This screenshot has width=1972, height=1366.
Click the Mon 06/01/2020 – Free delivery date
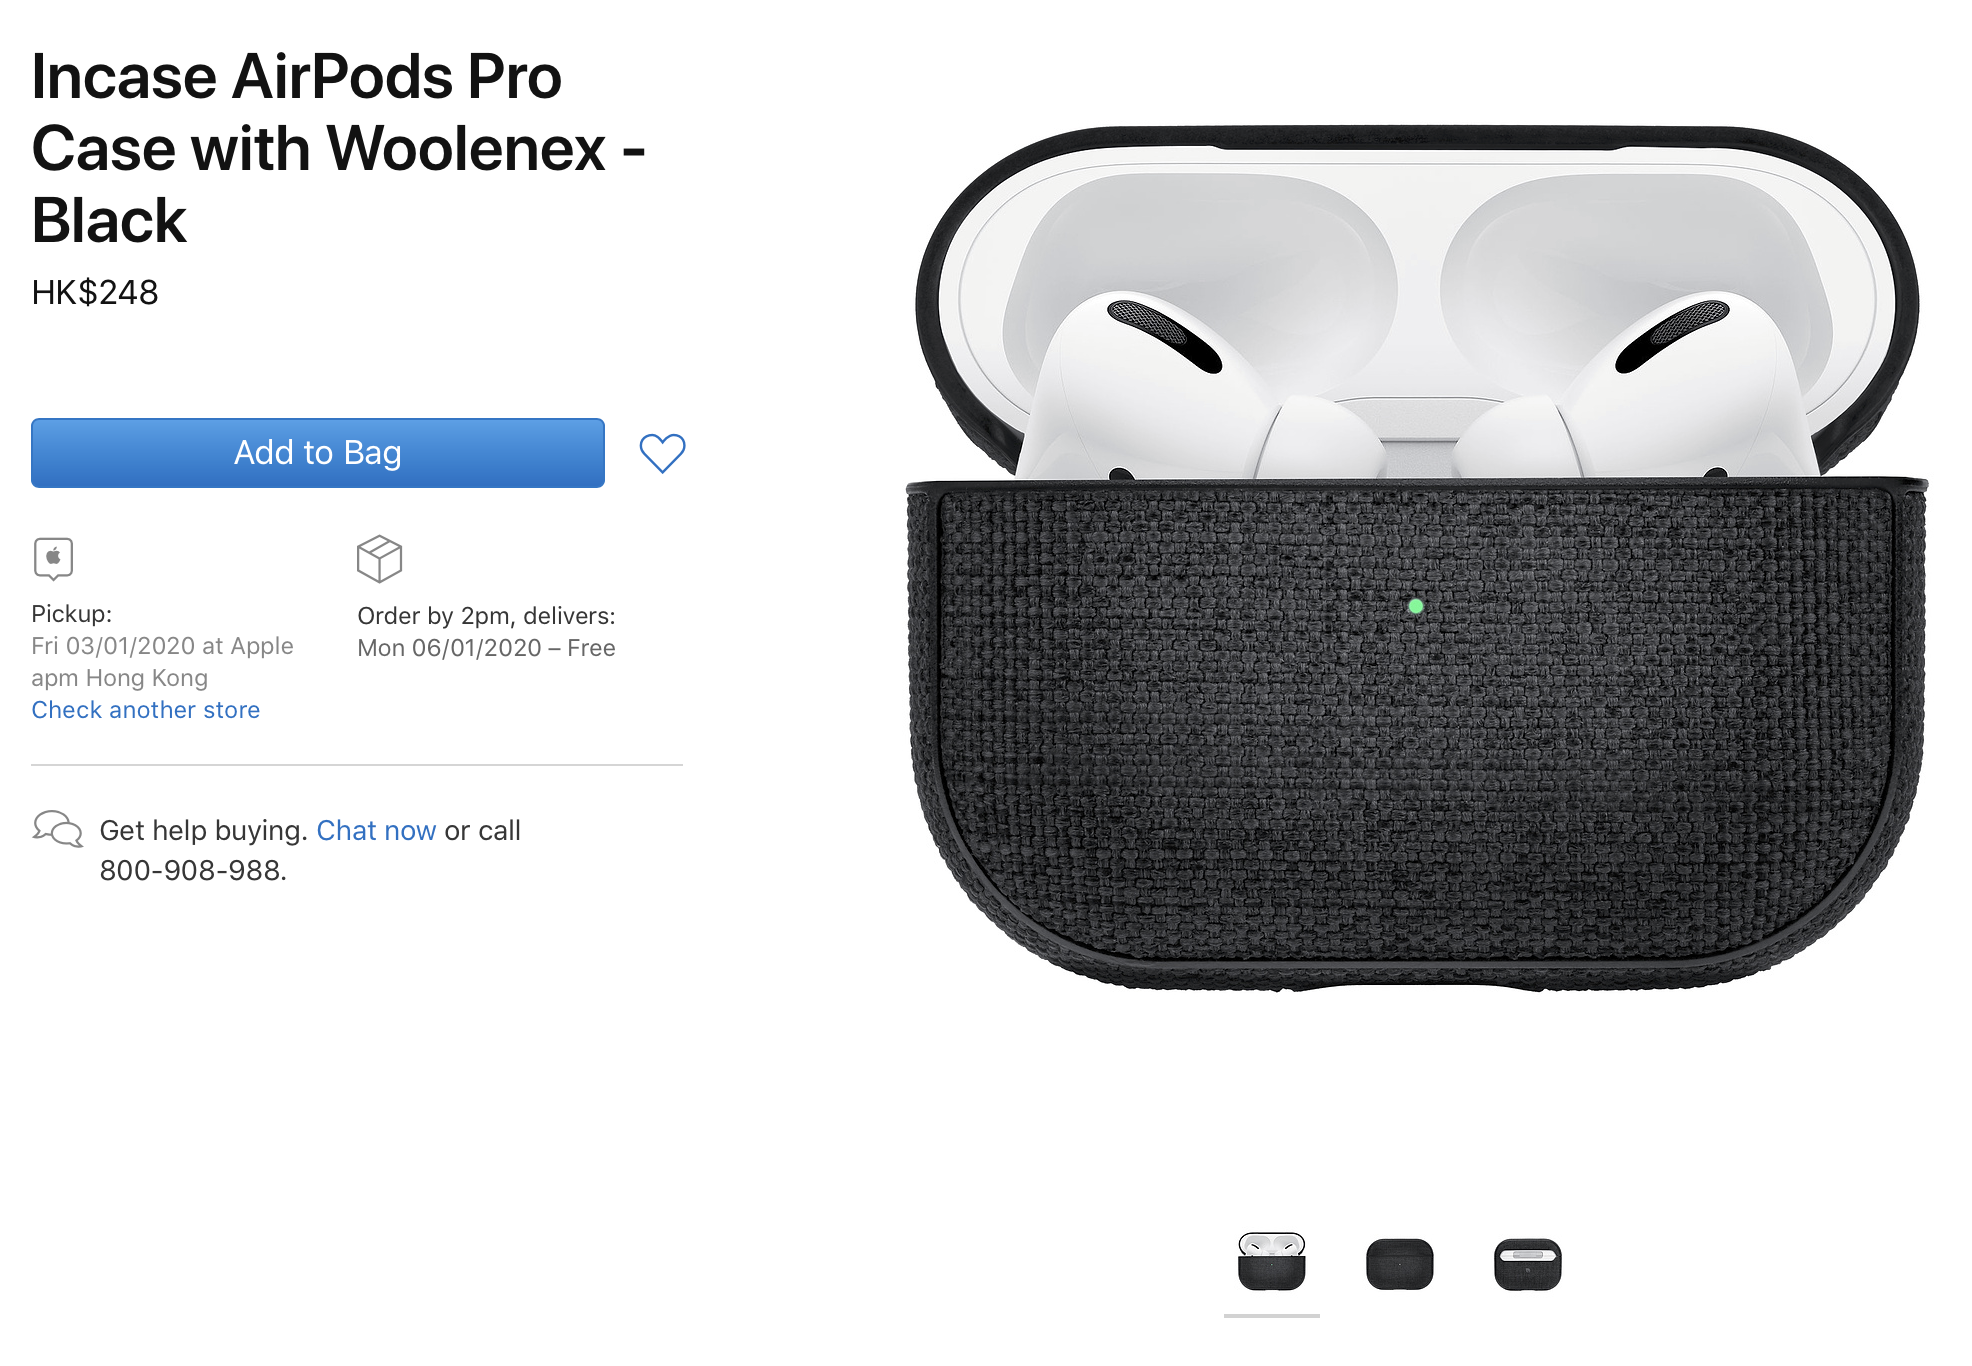tap(486, 648)
